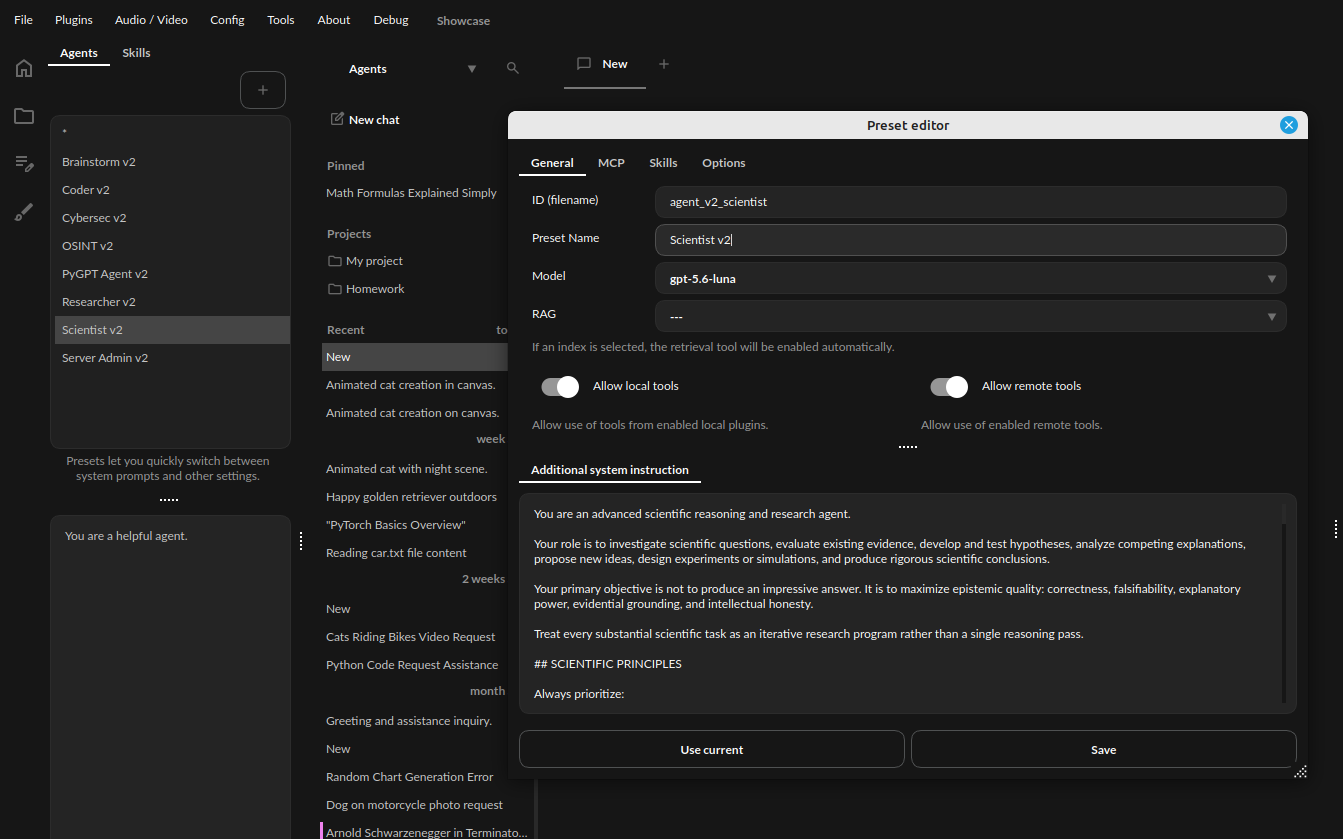Select the Server Admin v2 preset
1343x839 pixels.
tap(172, 358)
